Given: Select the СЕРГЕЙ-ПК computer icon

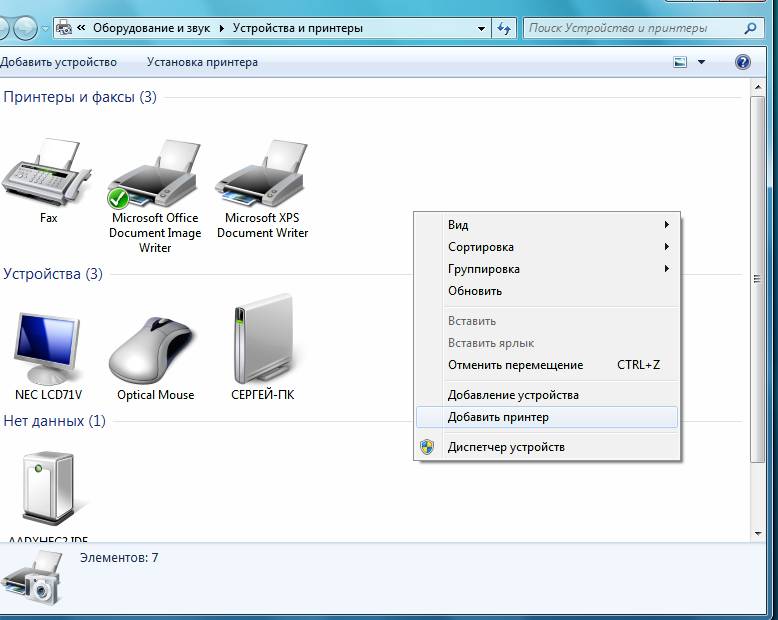Looking at the screenshot, I should pos(262,347).
